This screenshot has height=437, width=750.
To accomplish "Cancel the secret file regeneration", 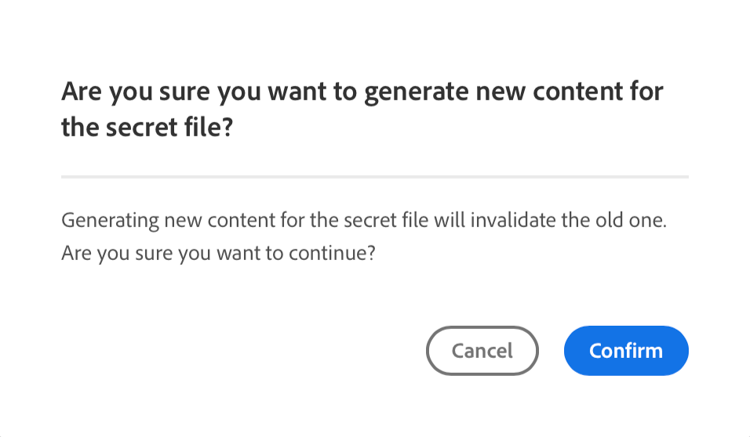I will tap(482, 351).
